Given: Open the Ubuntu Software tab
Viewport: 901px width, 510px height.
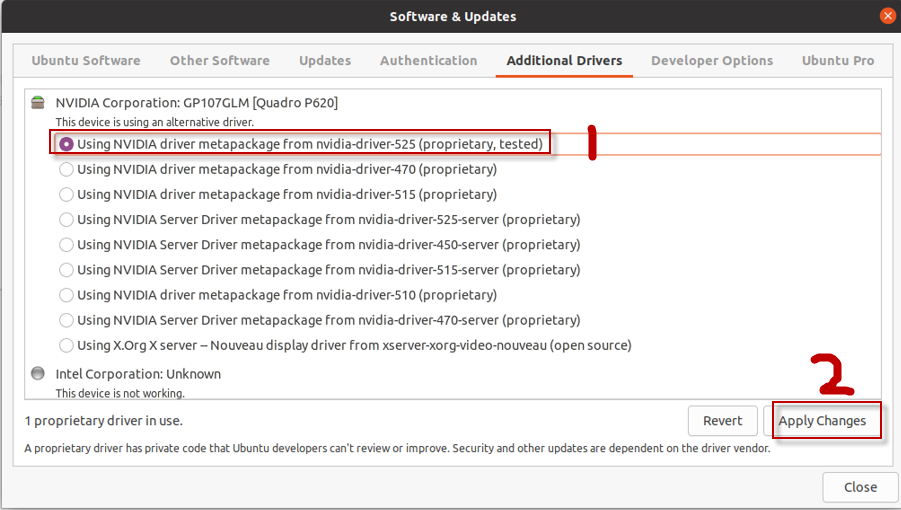Looking at the screenshot, I should click(x=86, y=60).
